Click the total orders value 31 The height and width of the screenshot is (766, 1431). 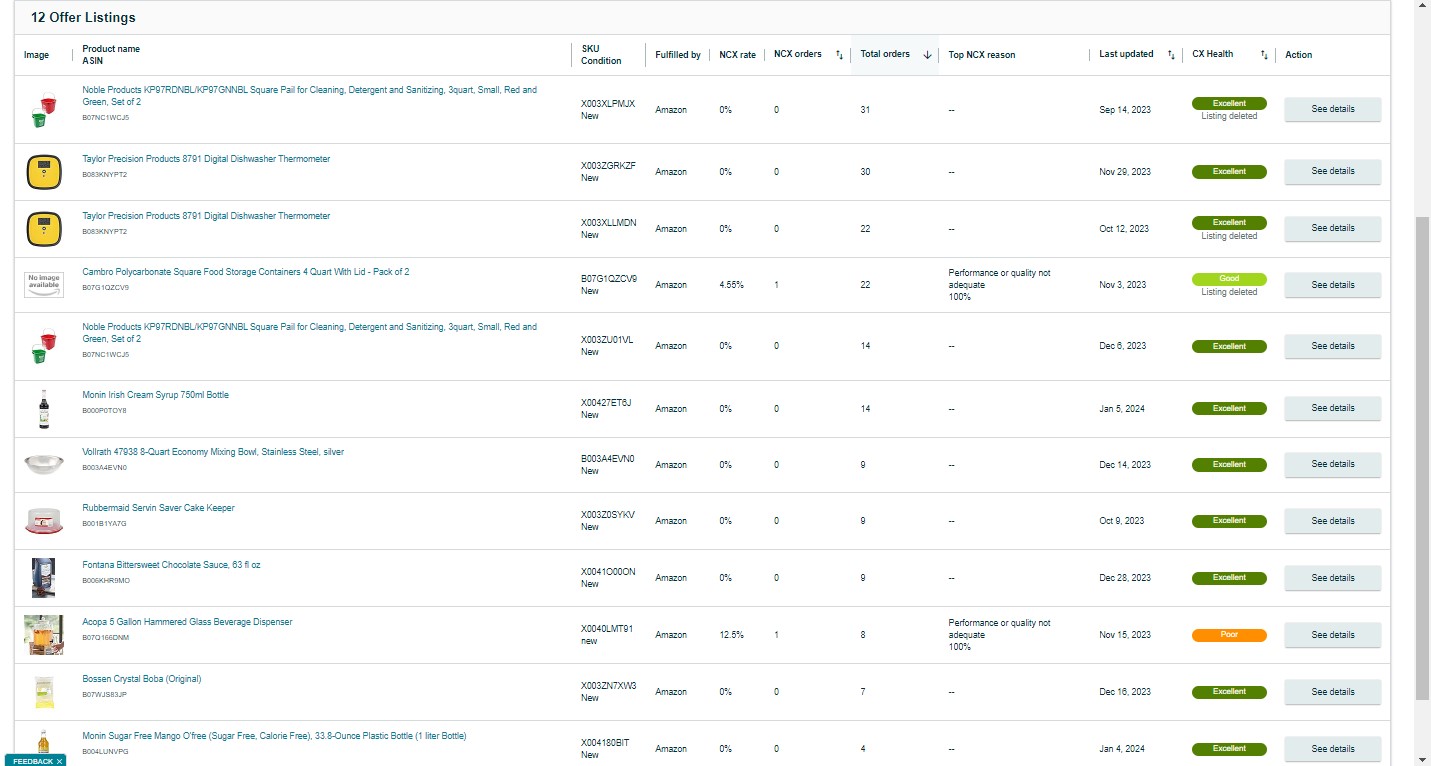point(865,110)
